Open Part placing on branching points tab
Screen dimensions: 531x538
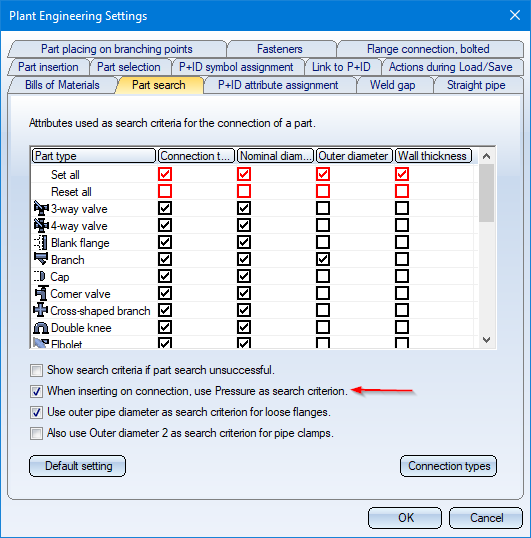117,49
